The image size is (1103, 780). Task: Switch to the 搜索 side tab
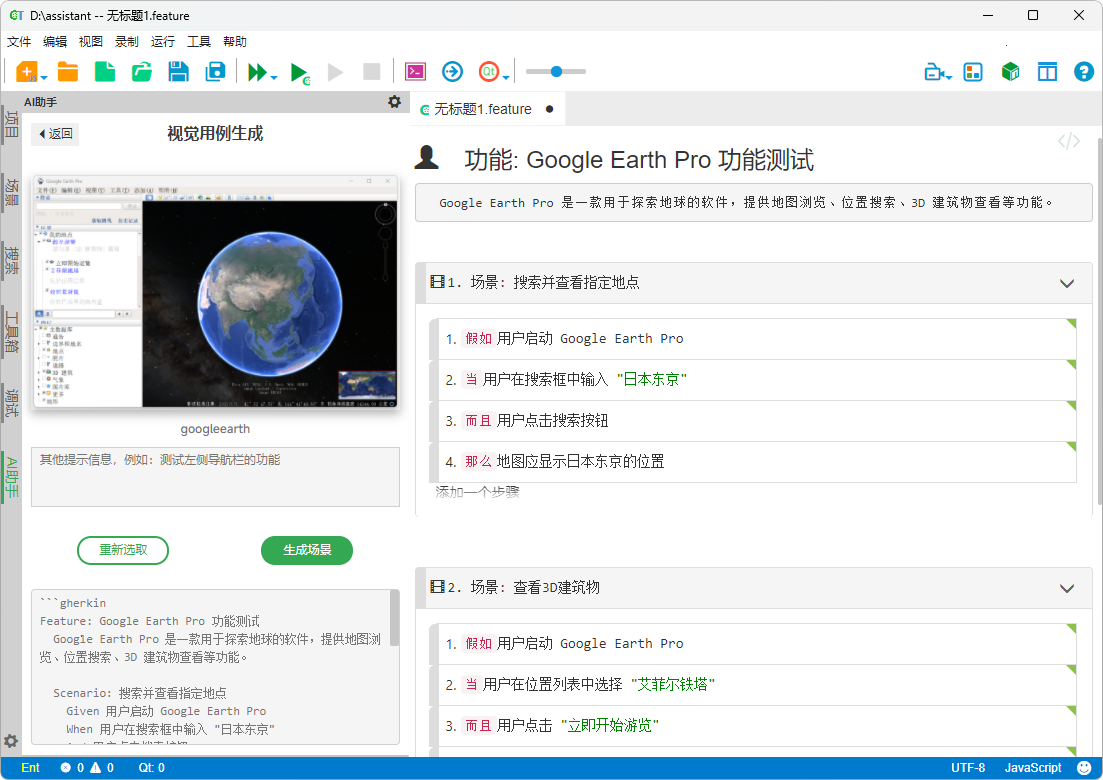[11, 259]
